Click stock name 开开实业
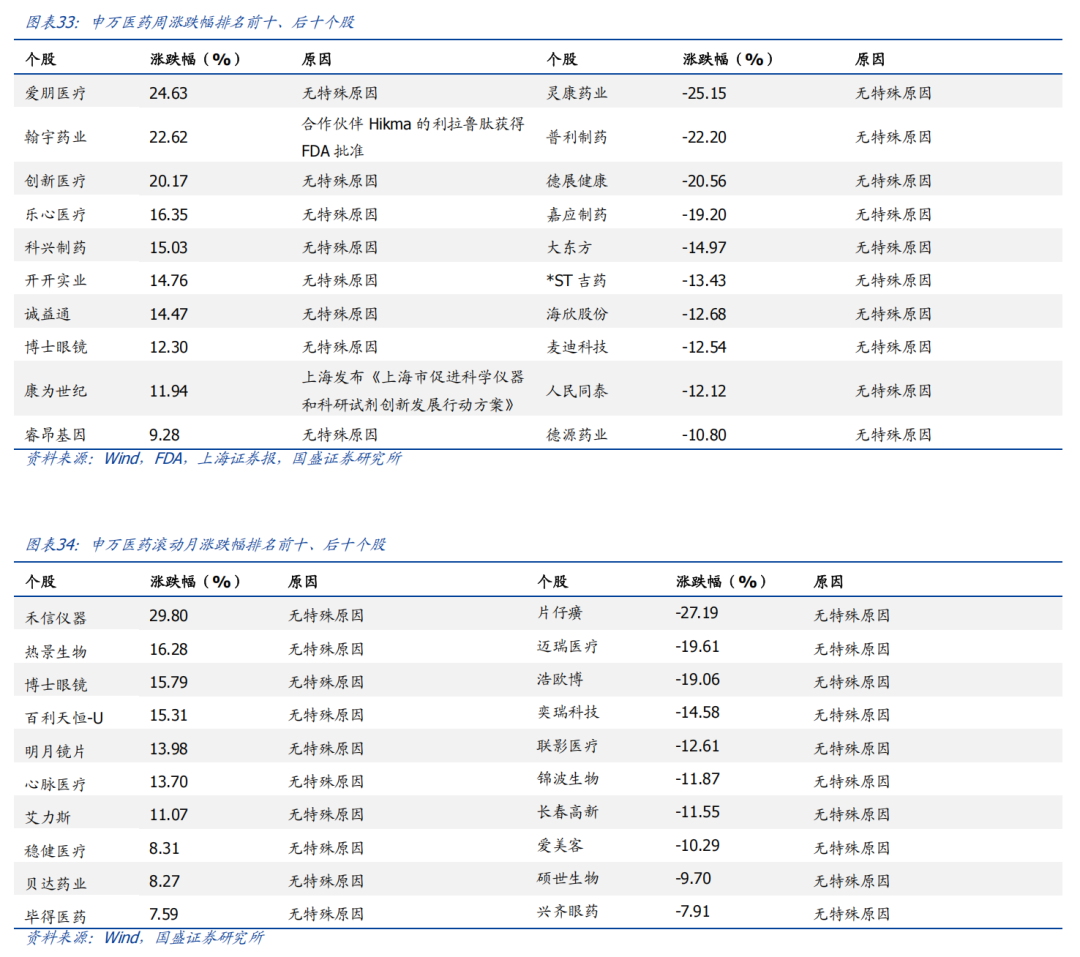 click(x=56, y=280)
